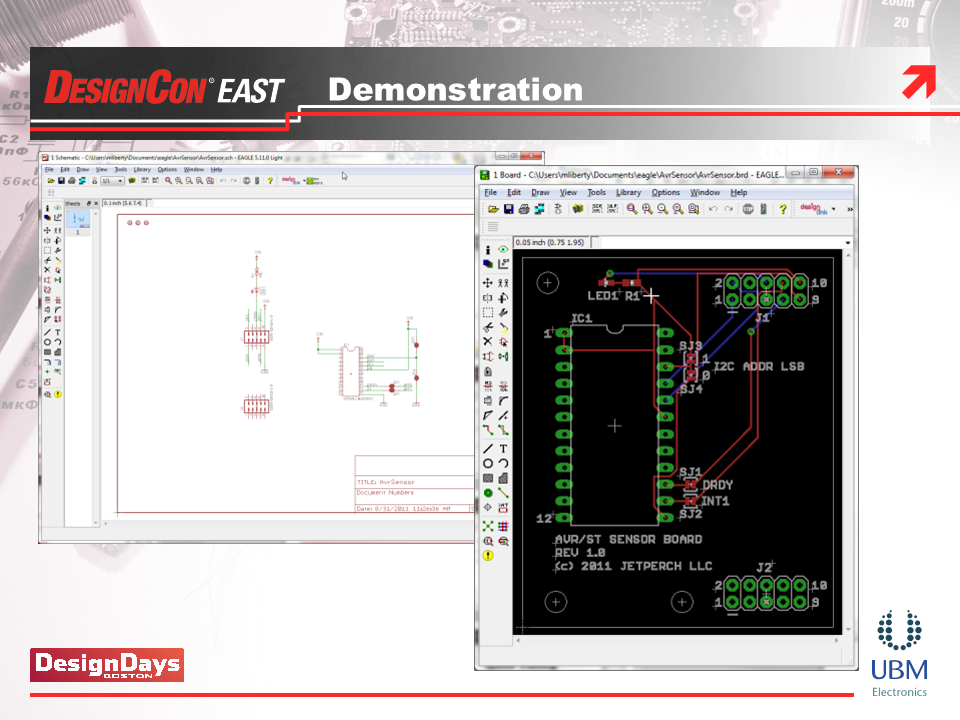Open command line history dropdown in Board
The image size is (960, 720).
(x=847, y=243)
